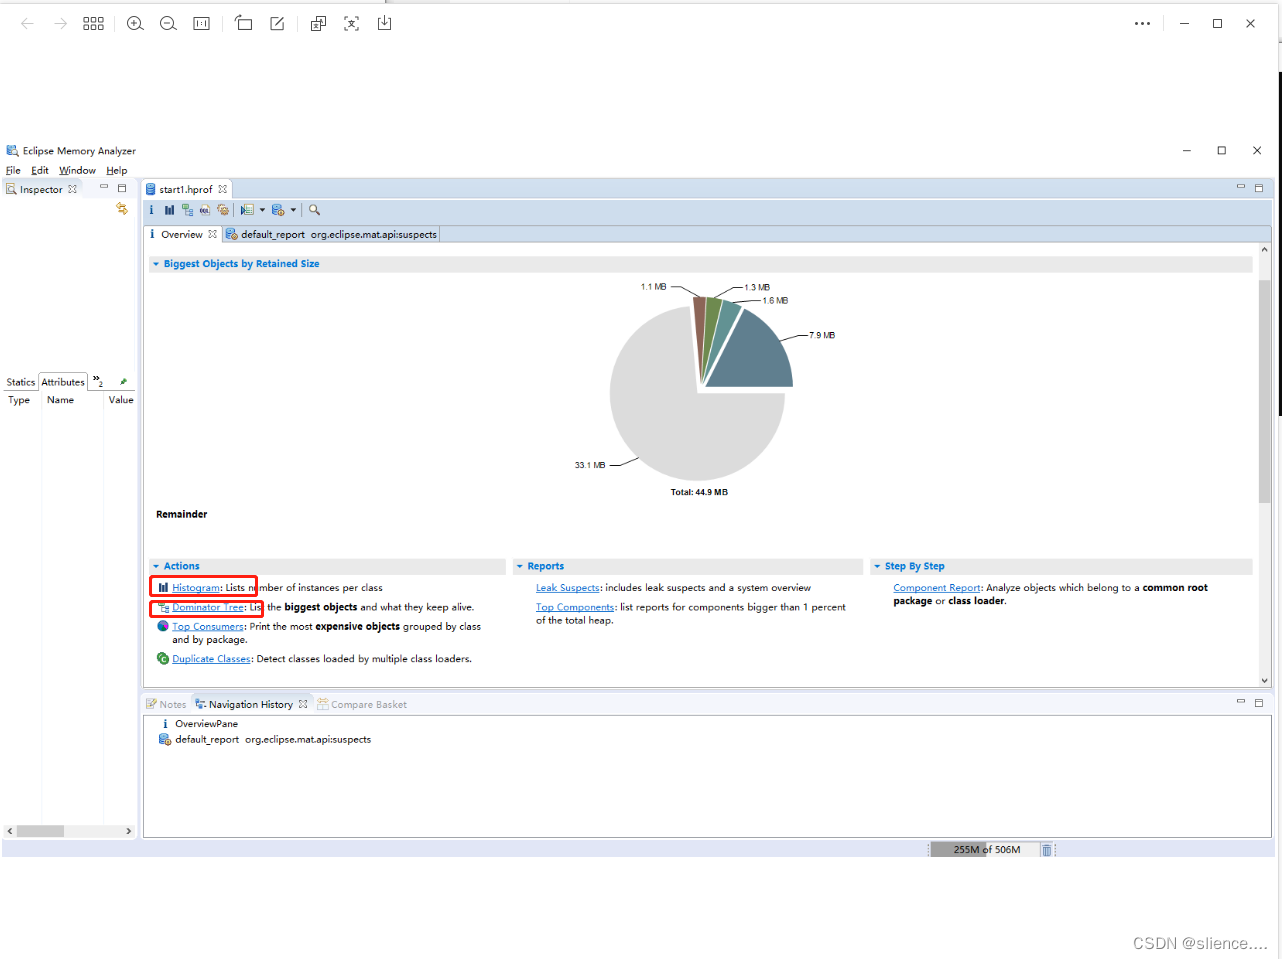1282x959 pixels.
Task: Open the Window menu
Action: point(77,170)
